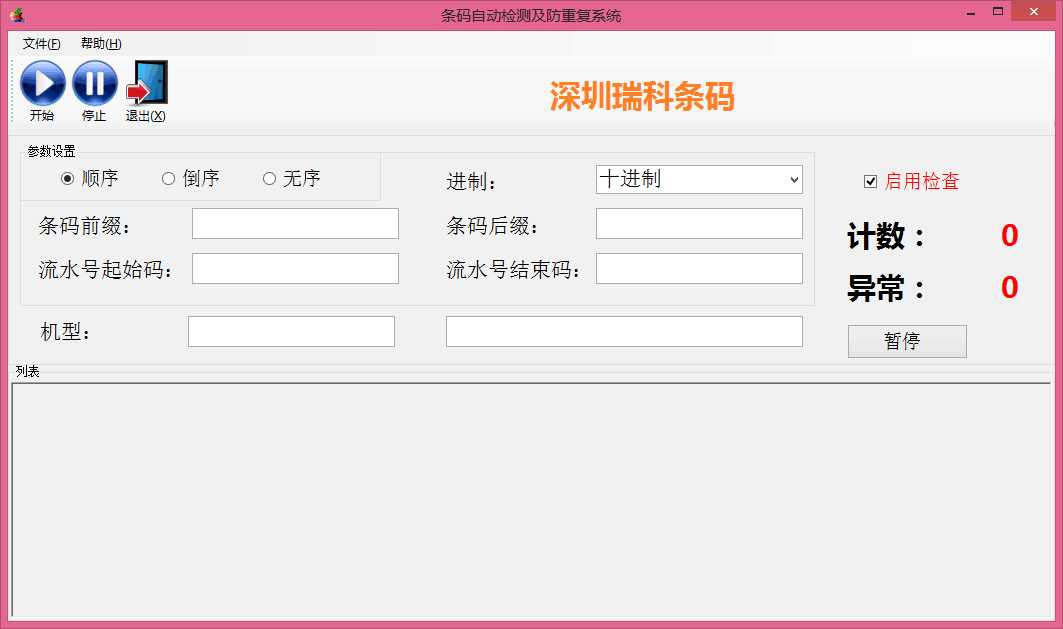This screenshot has height=629, width=1063.
Task: Click the 条码后缀 input field
Action: point(699,224)
